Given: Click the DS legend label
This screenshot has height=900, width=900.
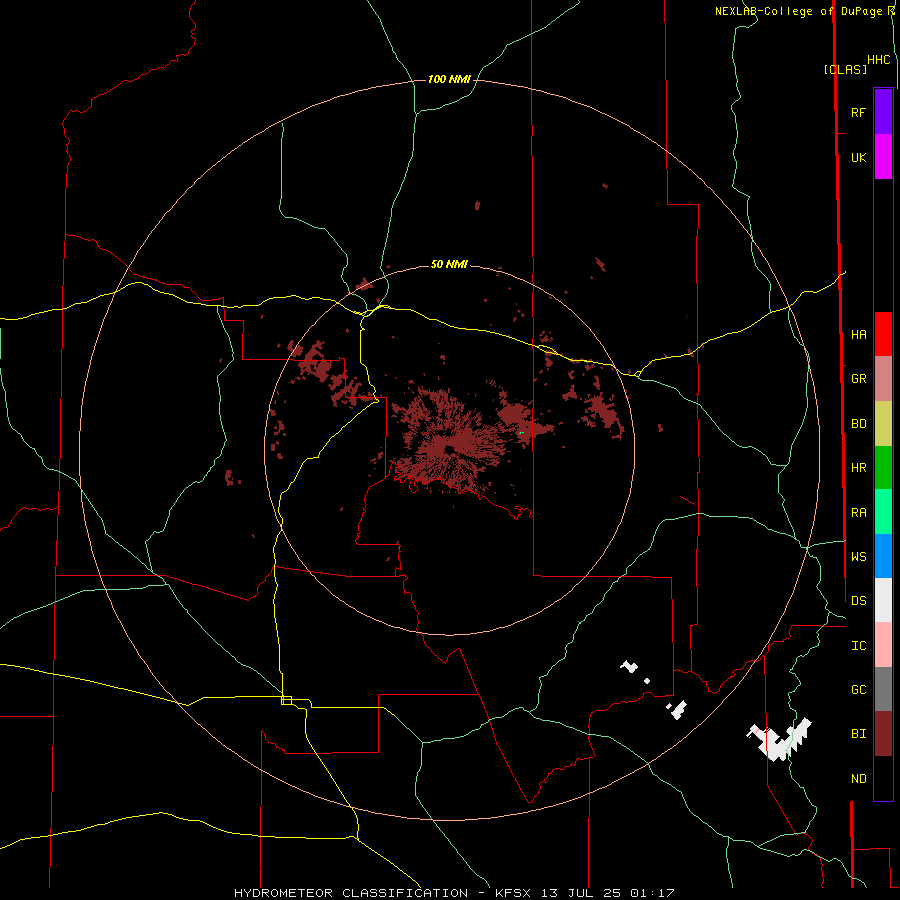Looking at the screenshot, I should [858, 601].
